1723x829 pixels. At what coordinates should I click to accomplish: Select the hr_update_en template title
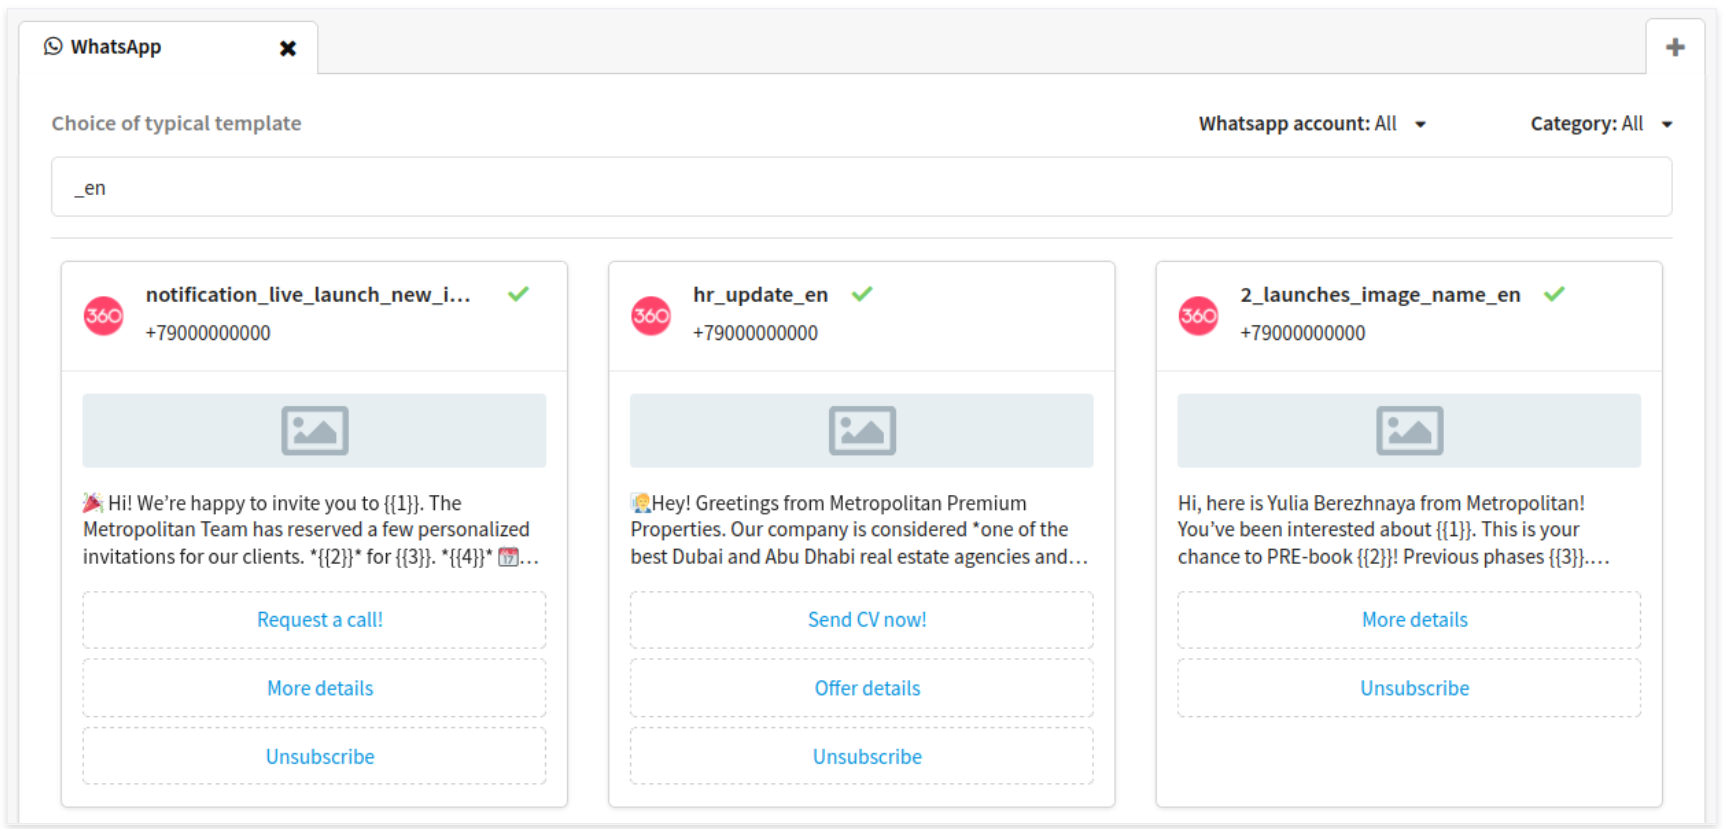[761, 295]
